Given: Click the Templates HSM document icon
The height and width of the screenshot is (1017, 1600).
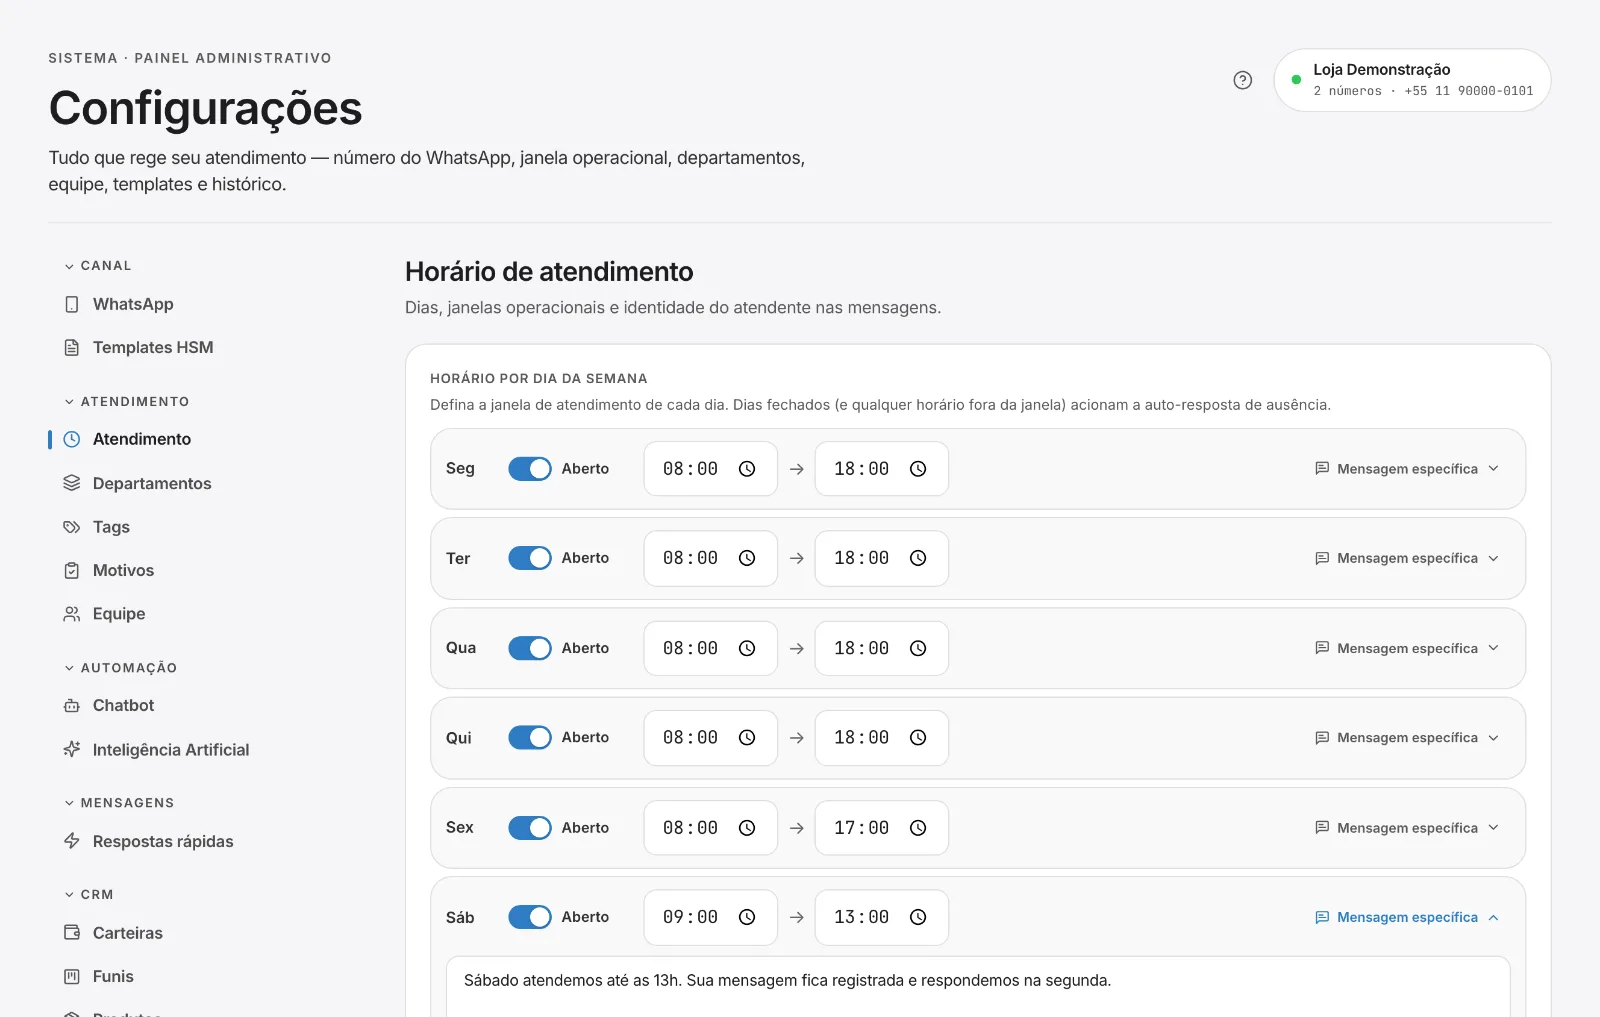Looking at the screenshot, I should [72, 348].
